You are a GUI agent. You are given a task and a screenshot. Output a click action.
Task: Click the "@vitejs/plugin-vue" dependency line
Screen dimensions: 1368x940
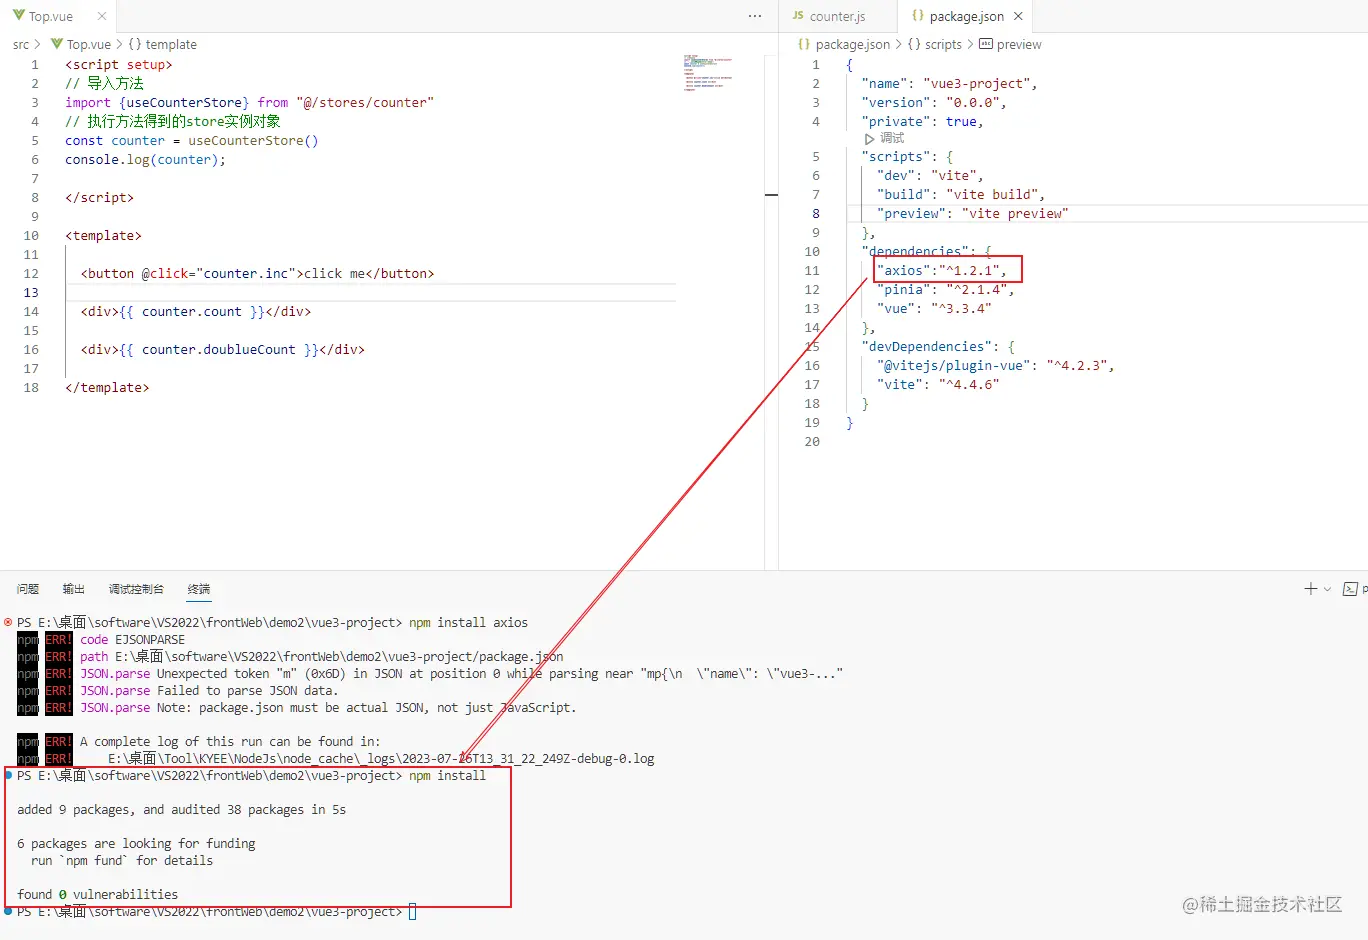click(996, 366)
